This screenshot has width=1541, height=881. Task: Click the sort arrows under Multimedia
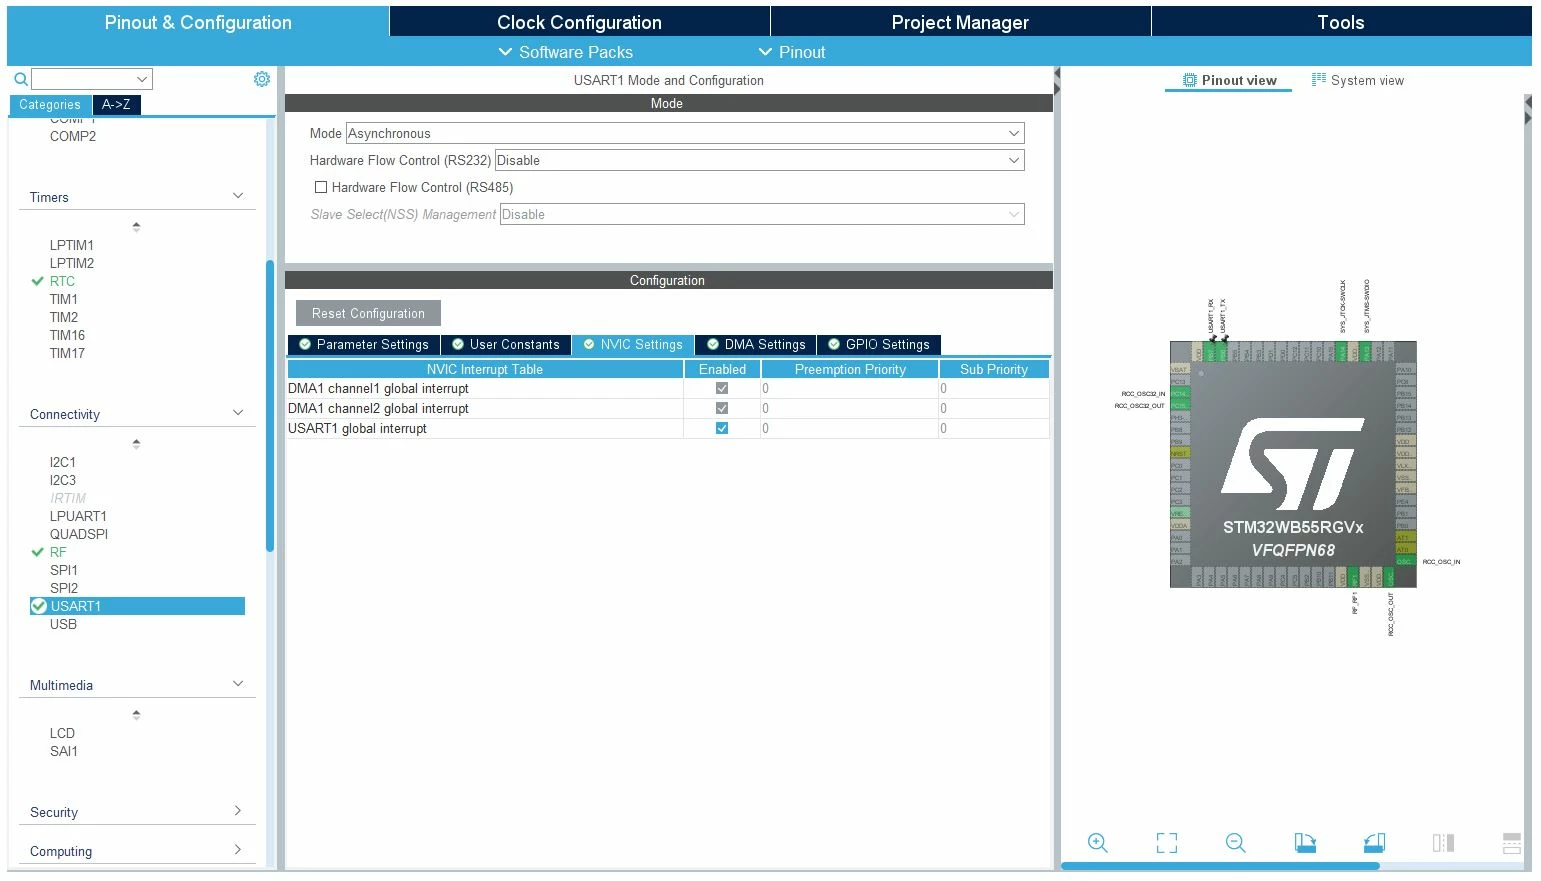[x=136, y=715]
